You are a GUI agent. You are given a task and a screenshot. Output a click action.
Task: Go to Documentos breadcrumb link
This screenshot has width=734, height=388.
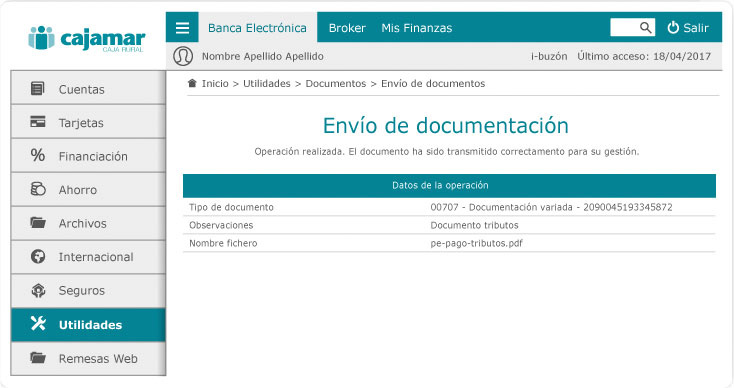point(336,83)
